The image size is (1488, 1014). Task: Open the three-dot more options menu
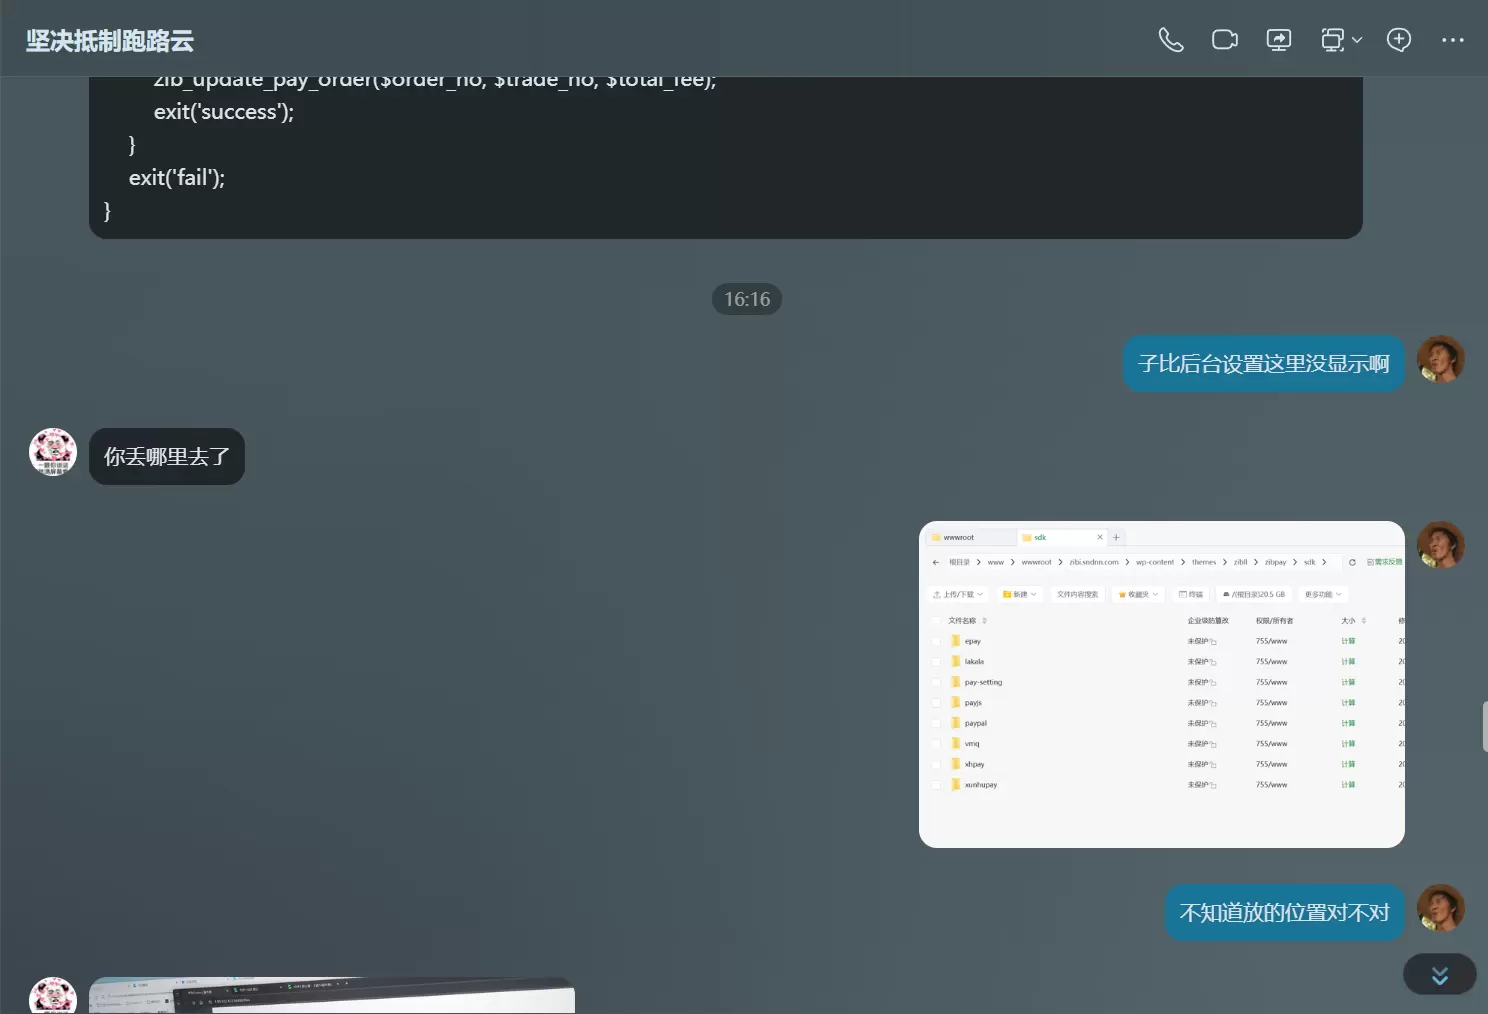coord(1453,40)
